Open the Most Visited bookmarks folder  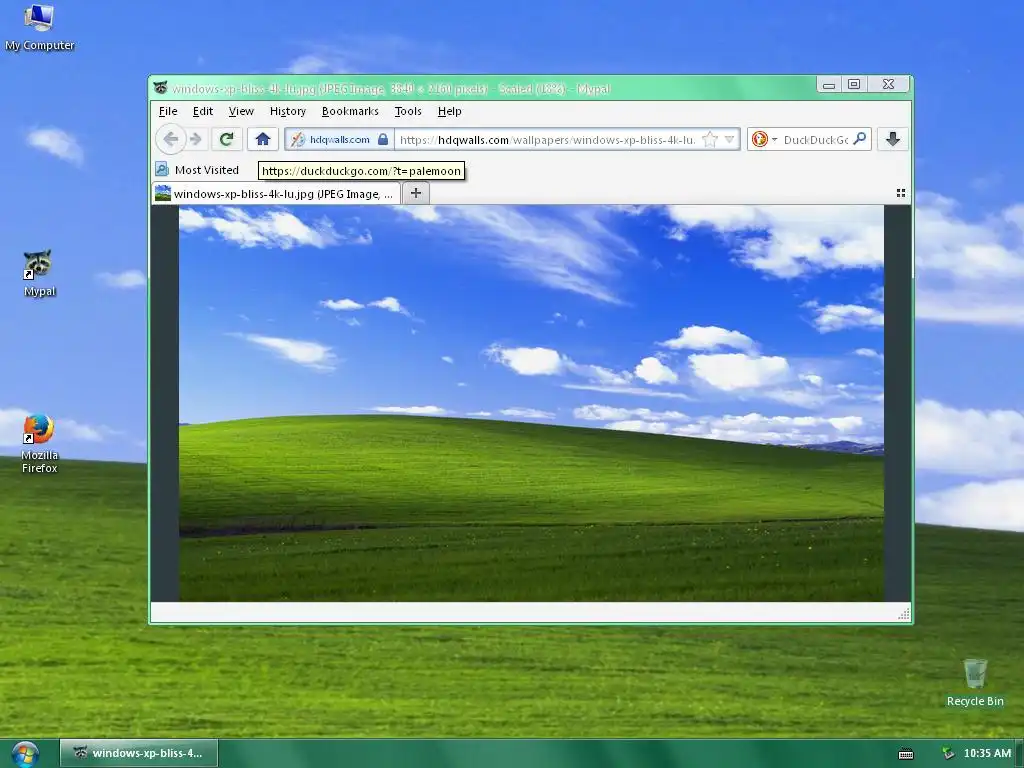point(197,170)
